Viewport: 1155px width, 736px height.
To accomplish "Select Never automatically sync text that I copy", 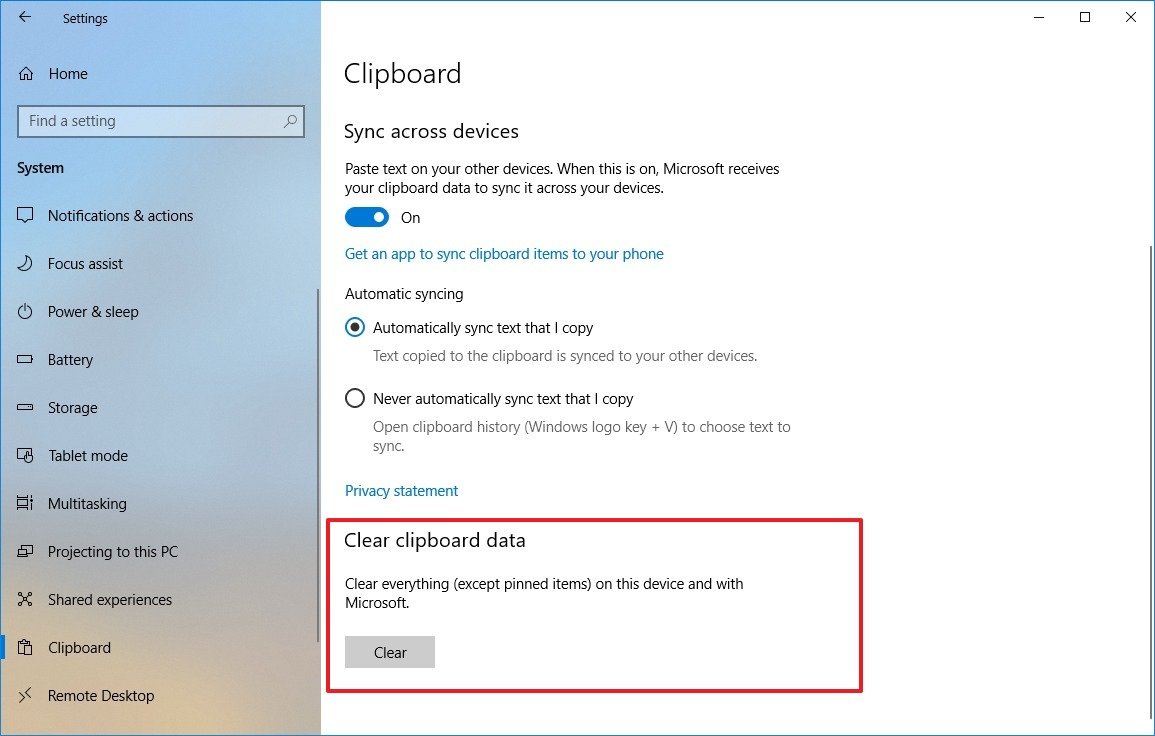I will pos(355,397).
